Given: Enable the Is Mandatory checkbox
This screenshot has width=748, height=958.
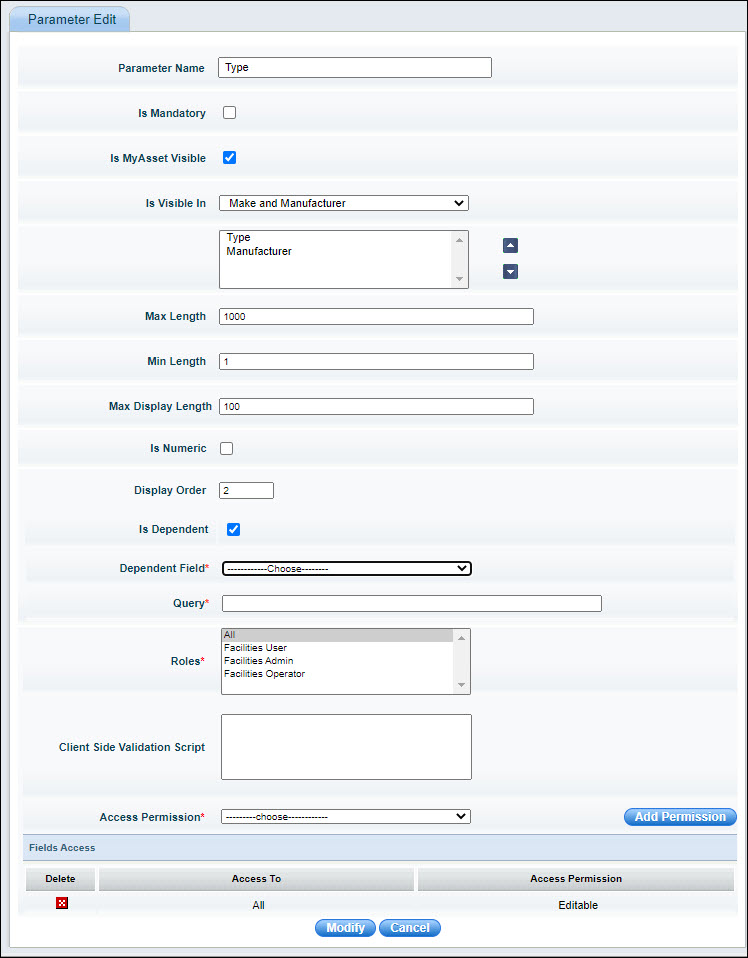Looking at the screenshot, I should [x=229, y=113].
